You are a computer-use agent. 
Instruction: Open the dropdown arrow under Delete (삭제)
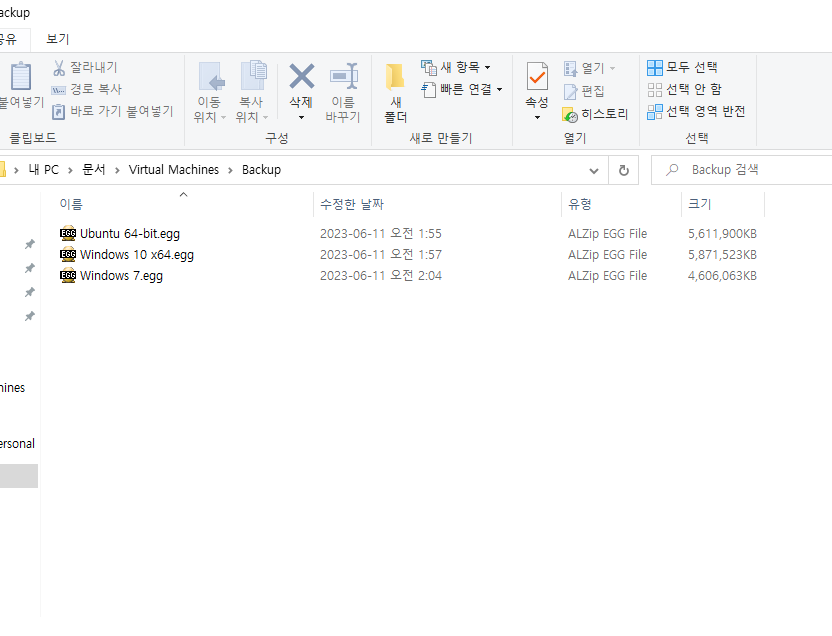coord(301,117)
